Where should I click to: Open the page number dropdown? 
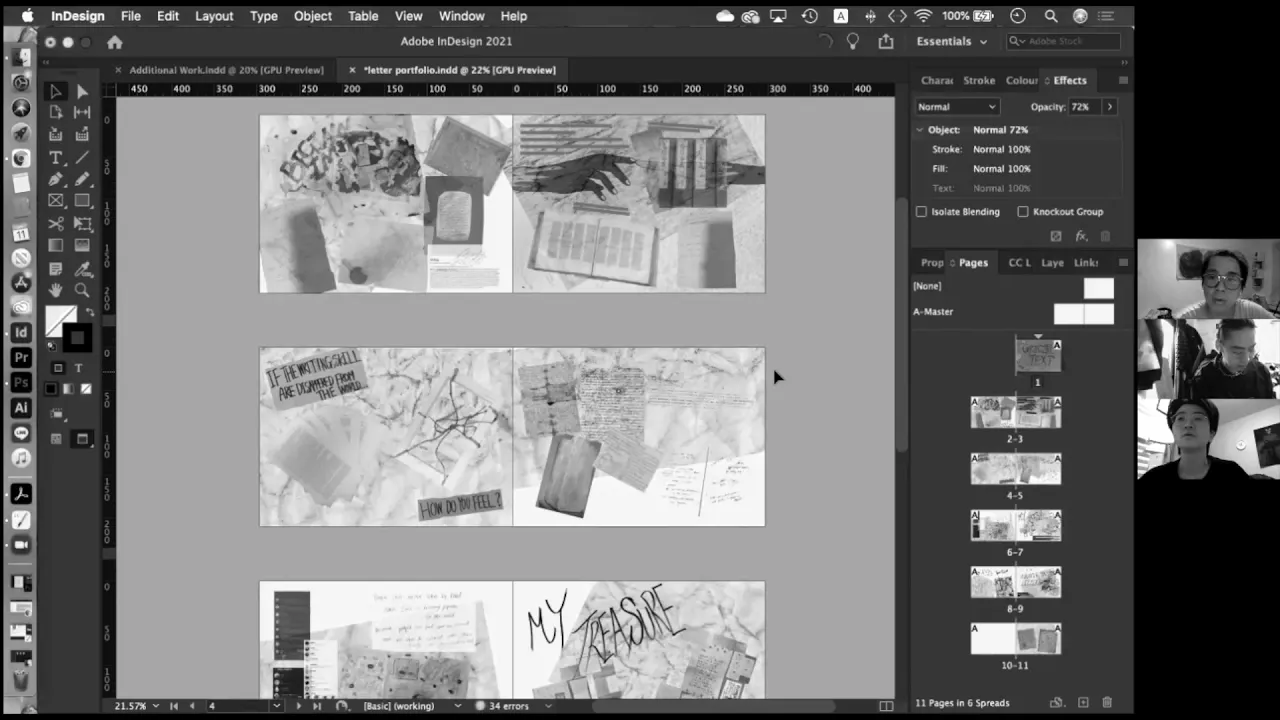pos(276,706)
